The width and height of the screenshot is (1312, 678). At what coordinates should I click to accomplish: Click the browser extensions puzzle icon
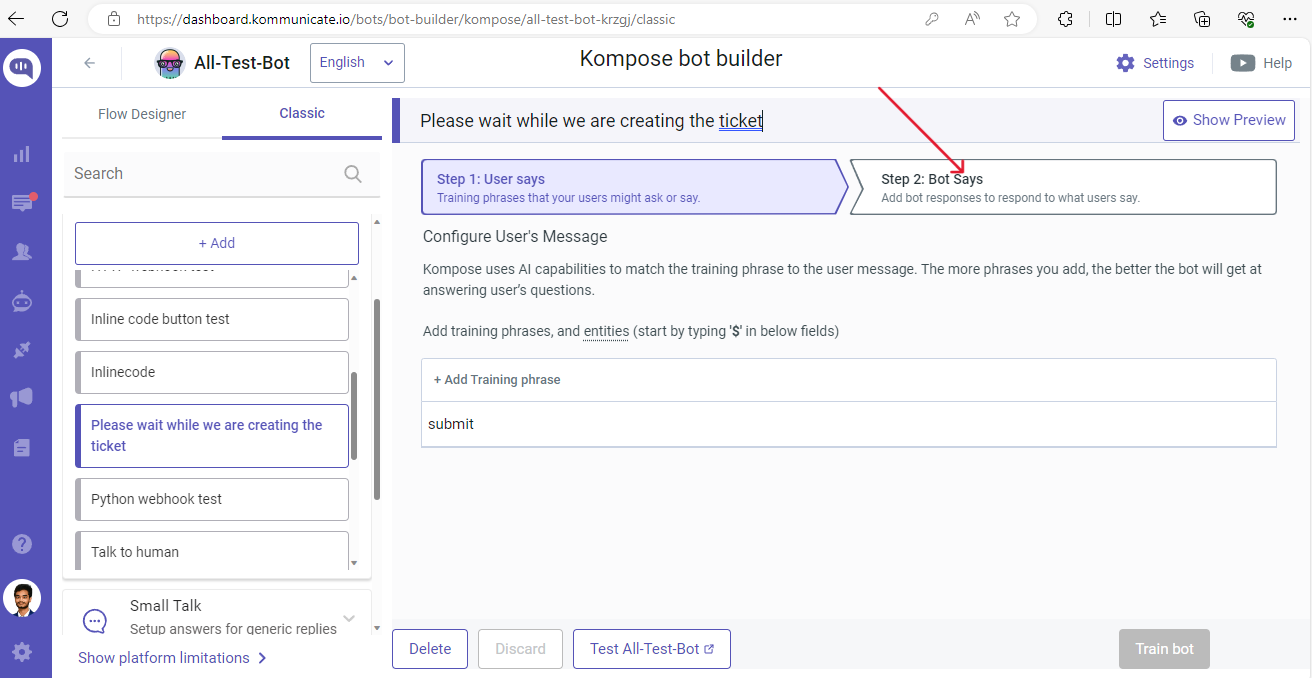(1064, 19)
